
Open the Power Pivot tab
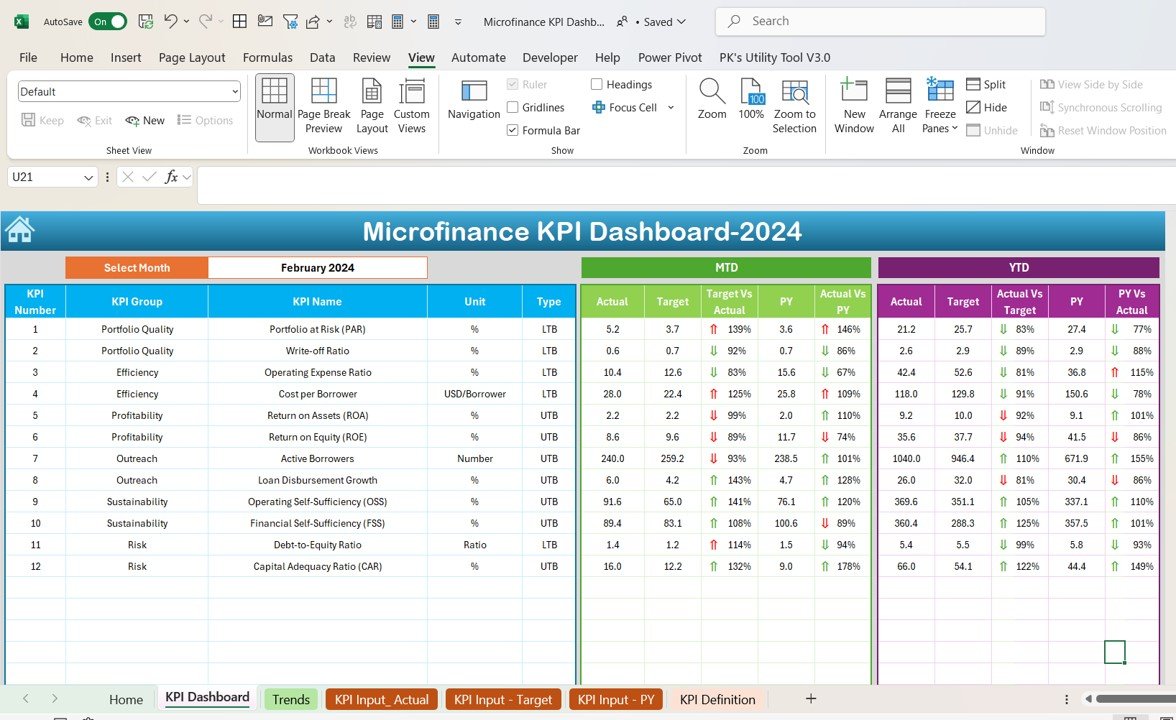(x=670, y=57)
